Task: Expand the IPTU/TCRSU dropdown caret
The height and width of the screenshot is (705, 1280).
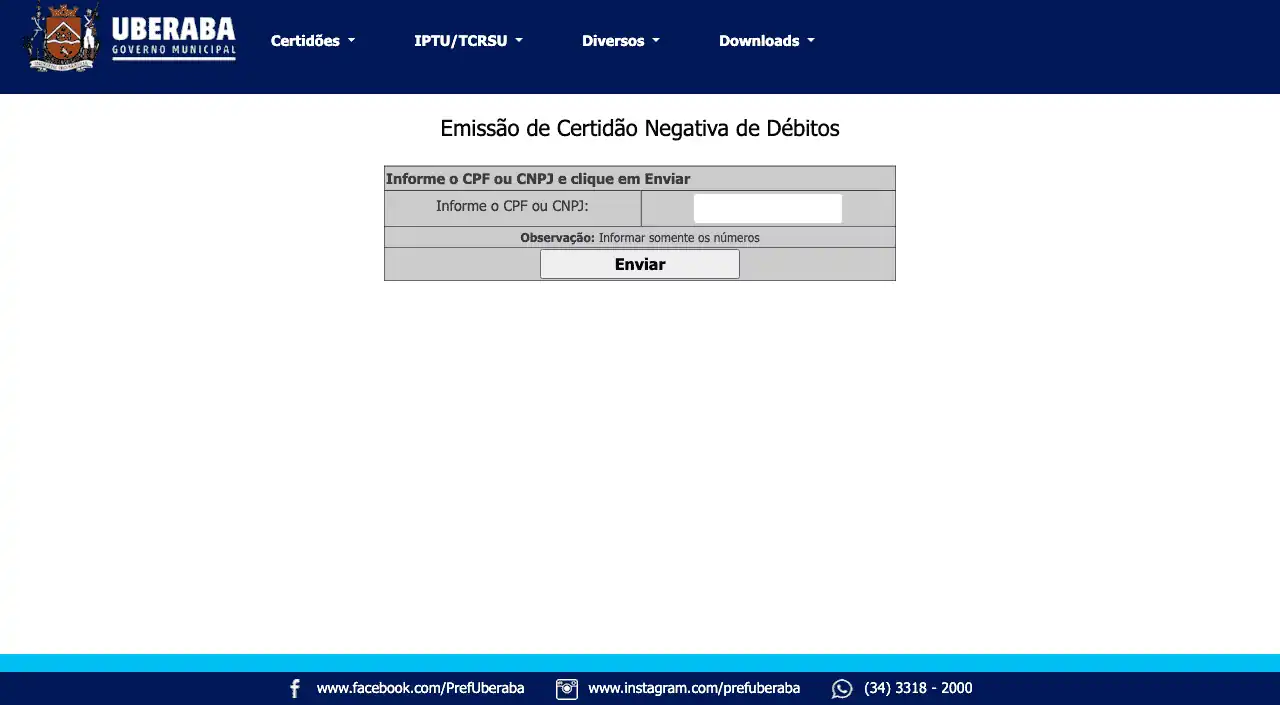Action: (x=519, y=41)
